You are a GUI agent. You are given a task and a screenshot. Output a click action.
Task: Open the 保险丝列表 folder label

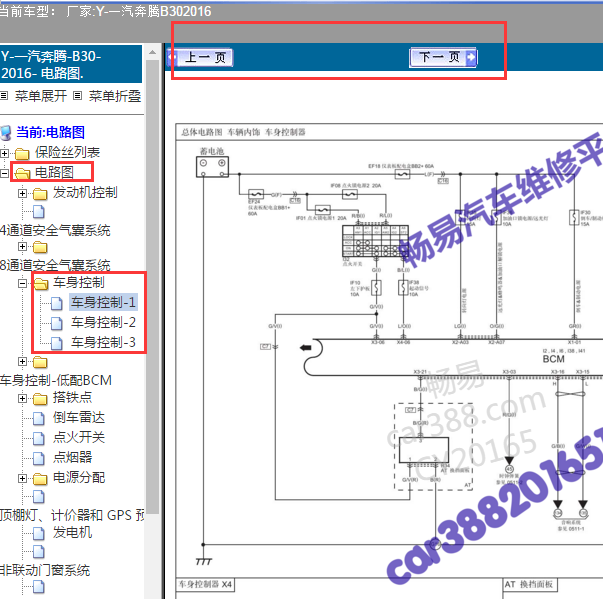tap(68, 152)
